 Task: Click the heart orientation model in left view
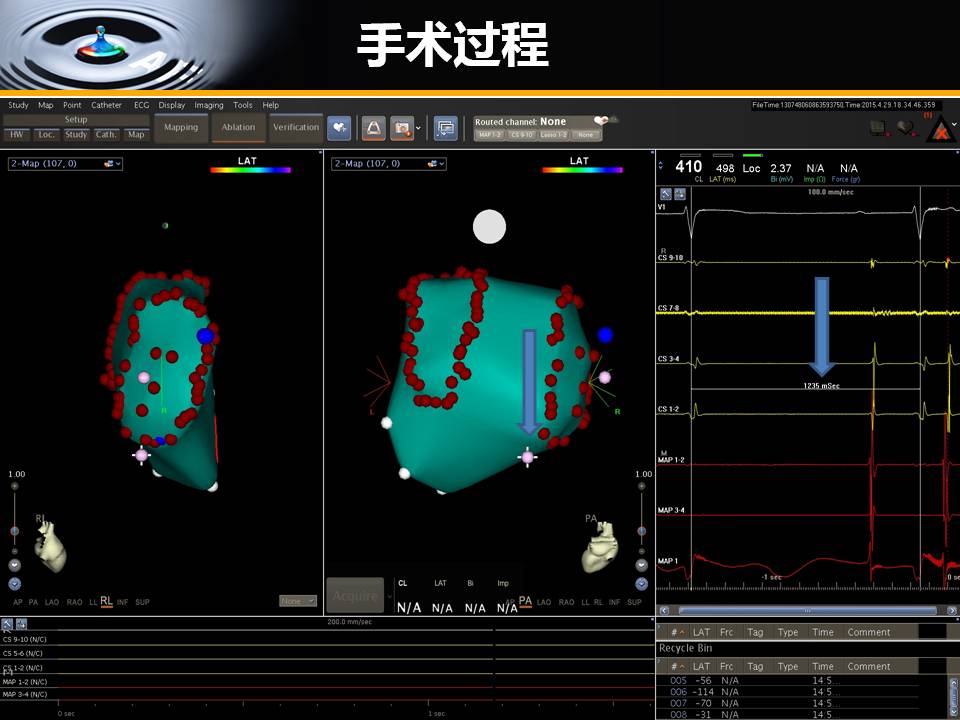52,545
